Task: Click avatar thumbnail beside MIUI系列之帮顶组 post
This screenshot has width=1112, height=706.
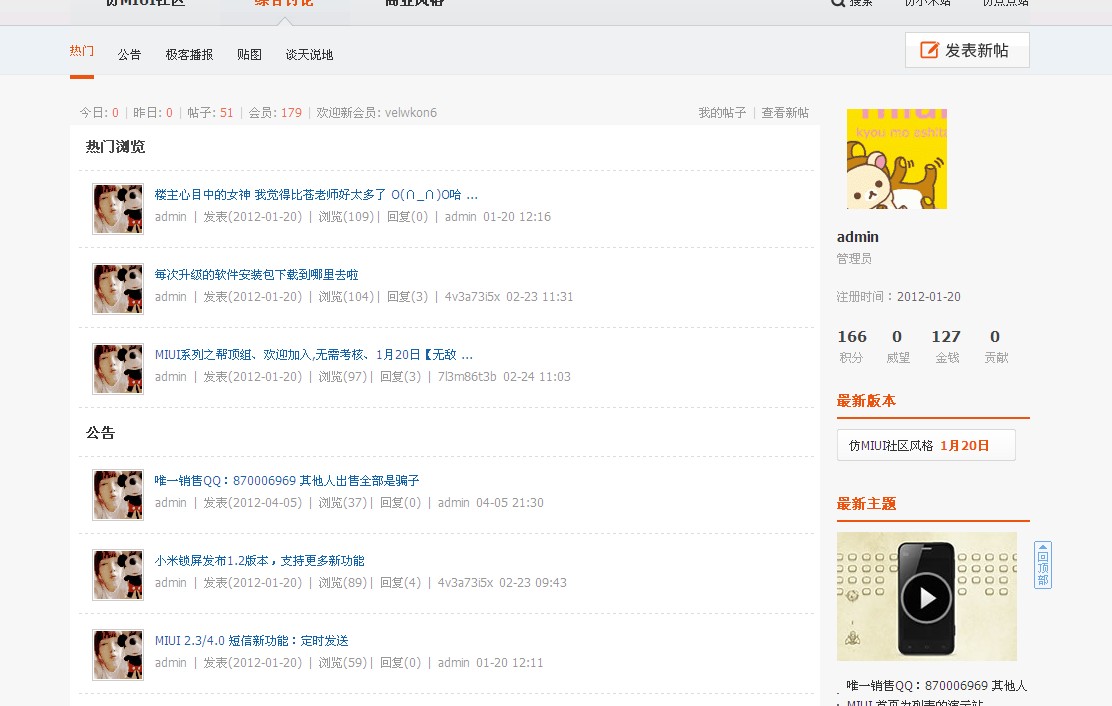Action: 118,369
